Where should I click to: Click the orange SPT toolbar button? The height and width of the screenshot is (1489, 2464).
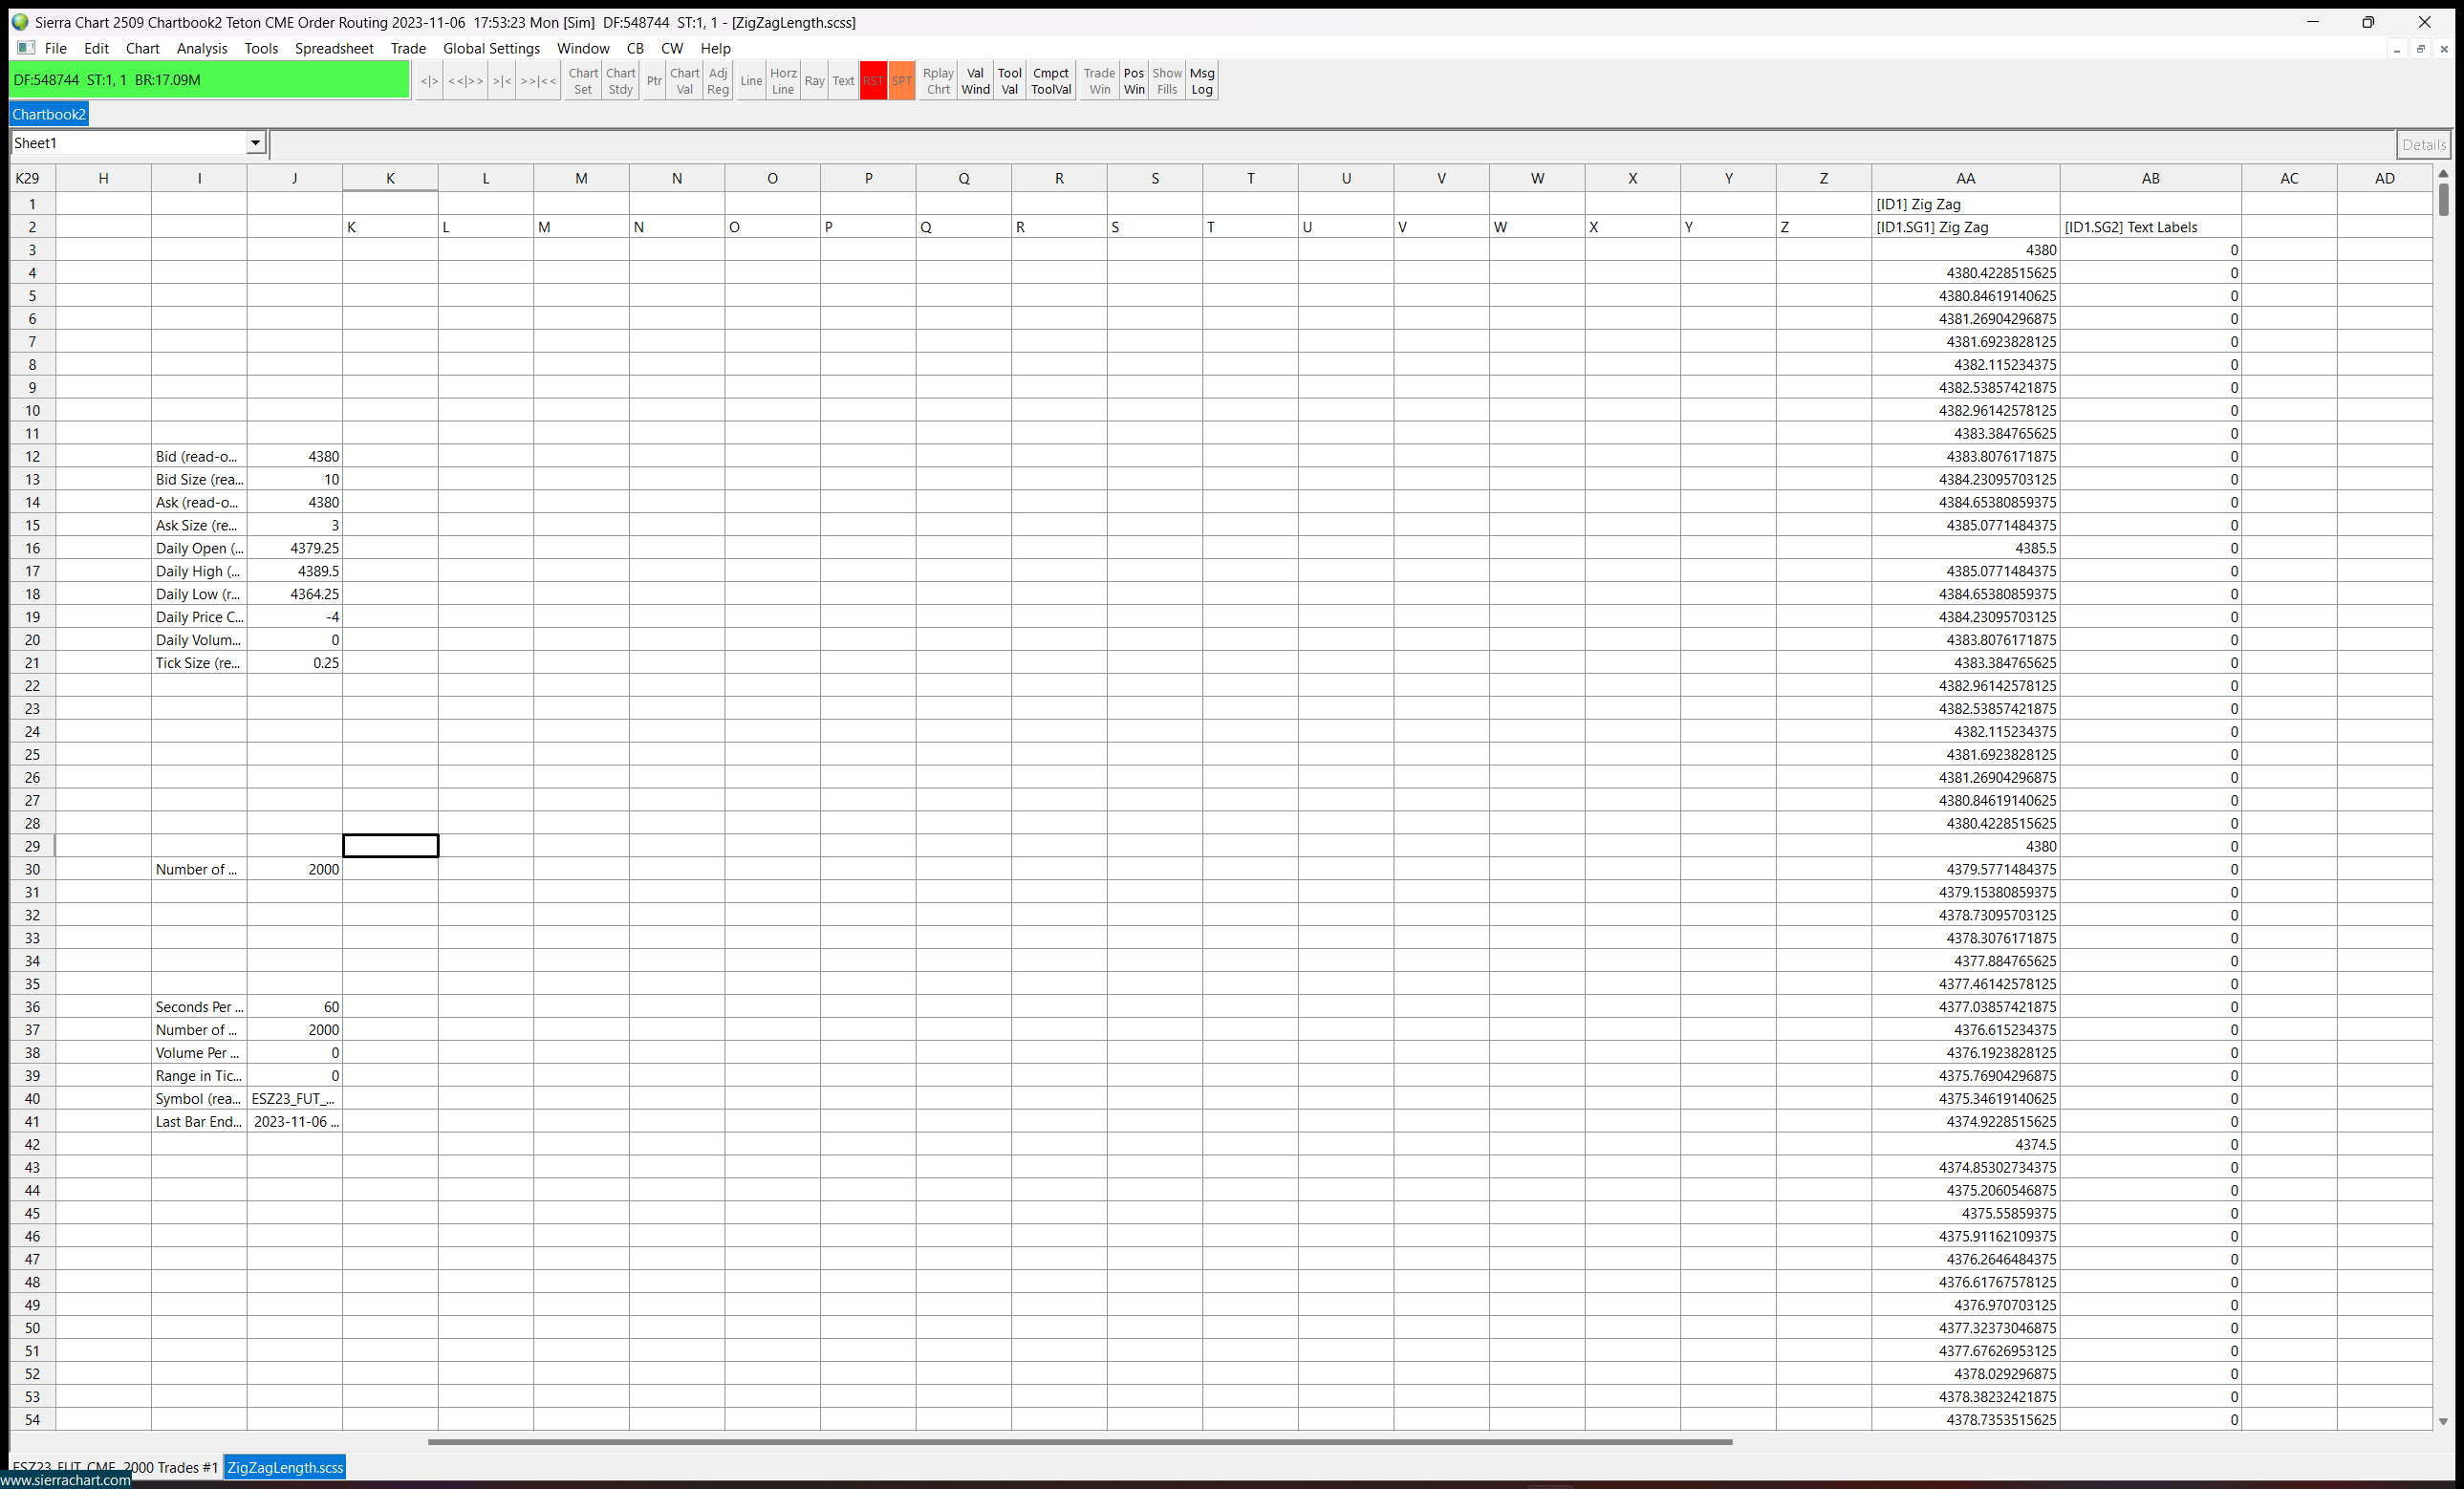[901, 81]
